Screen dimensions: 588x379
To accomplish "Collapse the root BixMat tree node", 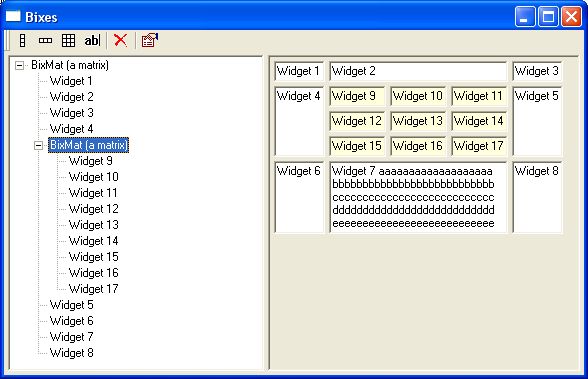I will 19,66.
